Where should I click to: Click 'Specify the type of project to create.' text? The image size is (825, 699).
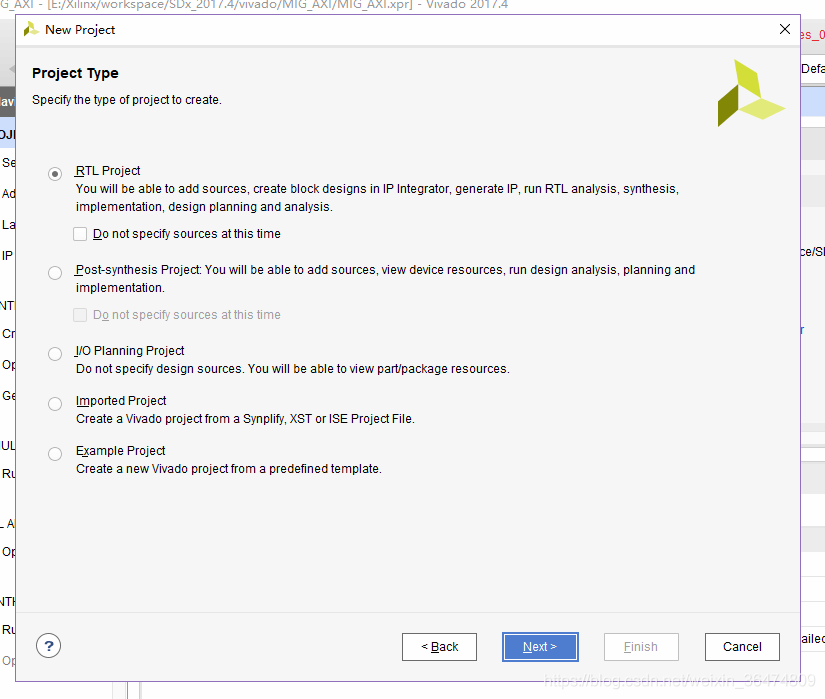[127, 100]
